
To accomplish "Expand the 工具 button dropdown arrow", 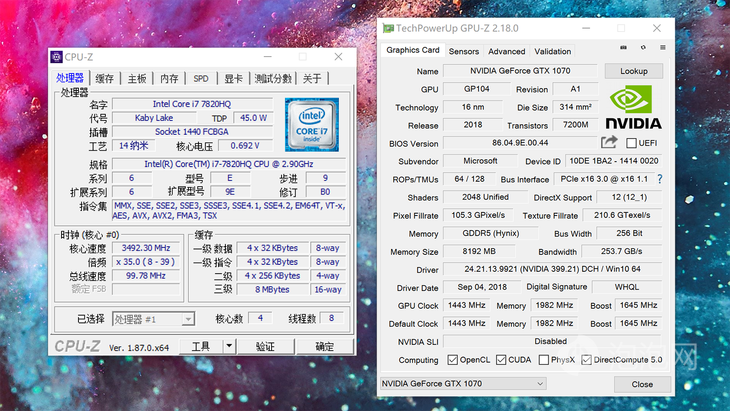I will (x=229, y=346).
